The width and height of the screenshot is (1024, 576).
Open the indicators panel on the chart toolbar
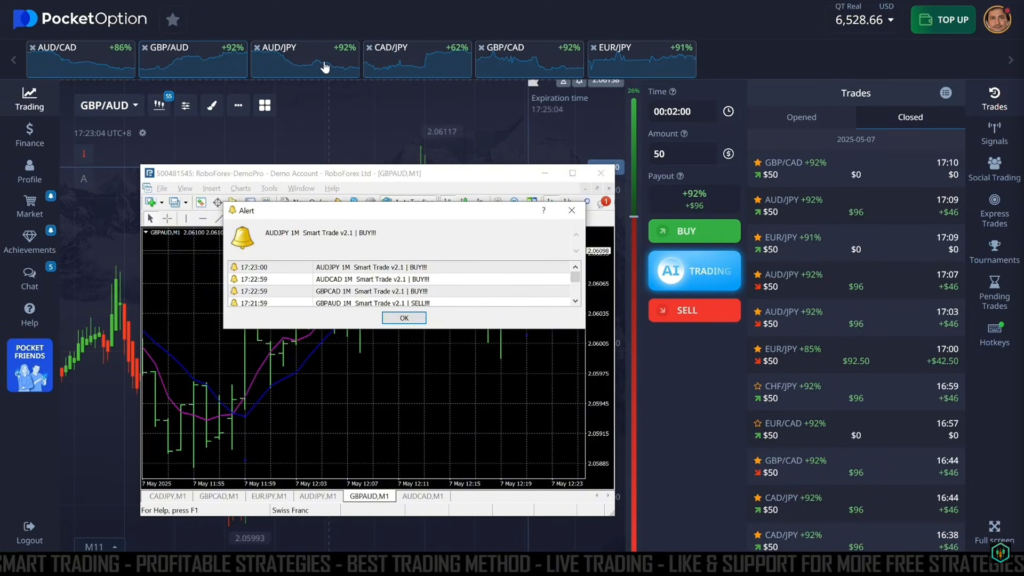point(160,105)
